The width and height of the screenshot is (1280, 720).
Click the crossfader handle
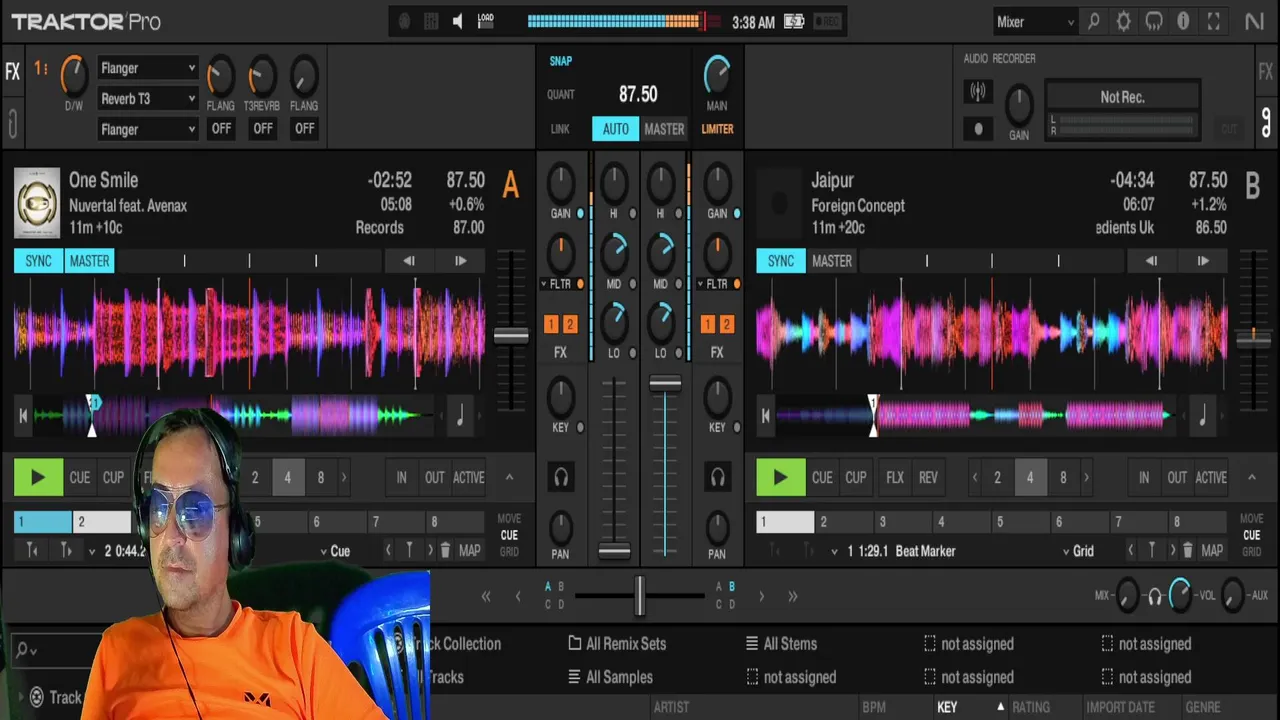point(639,596)
